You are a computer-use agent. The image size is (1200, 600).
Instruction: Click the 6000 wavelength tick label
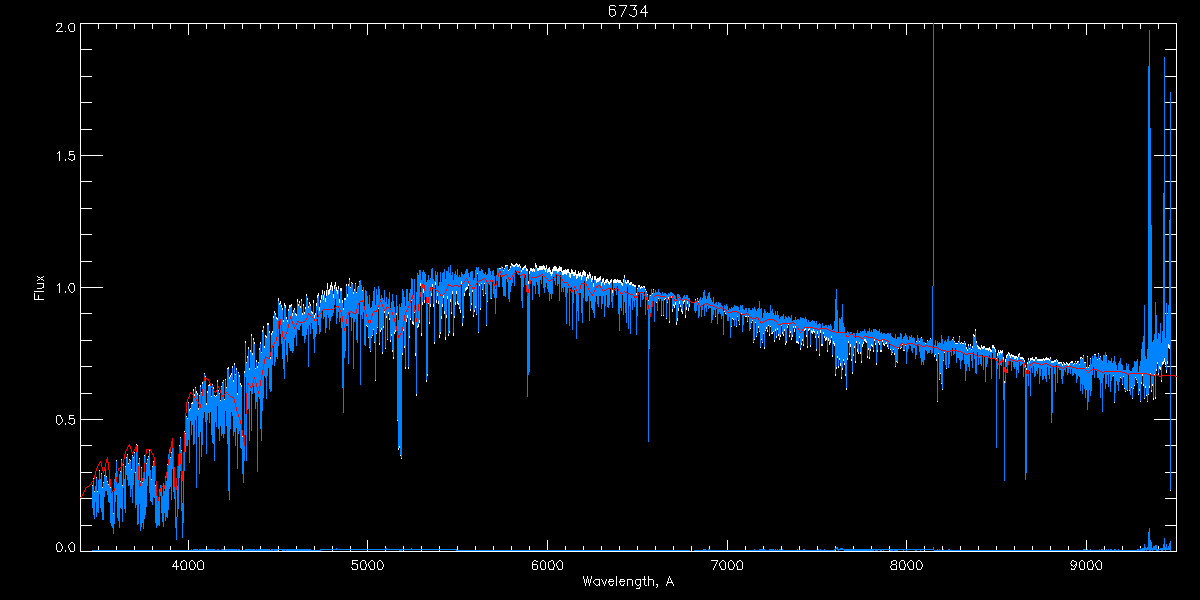click(x=547, y=565)
